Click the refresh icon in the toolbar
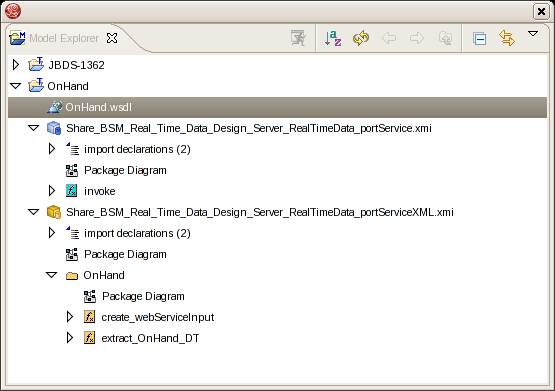The image size is (555, 391). 361,38
